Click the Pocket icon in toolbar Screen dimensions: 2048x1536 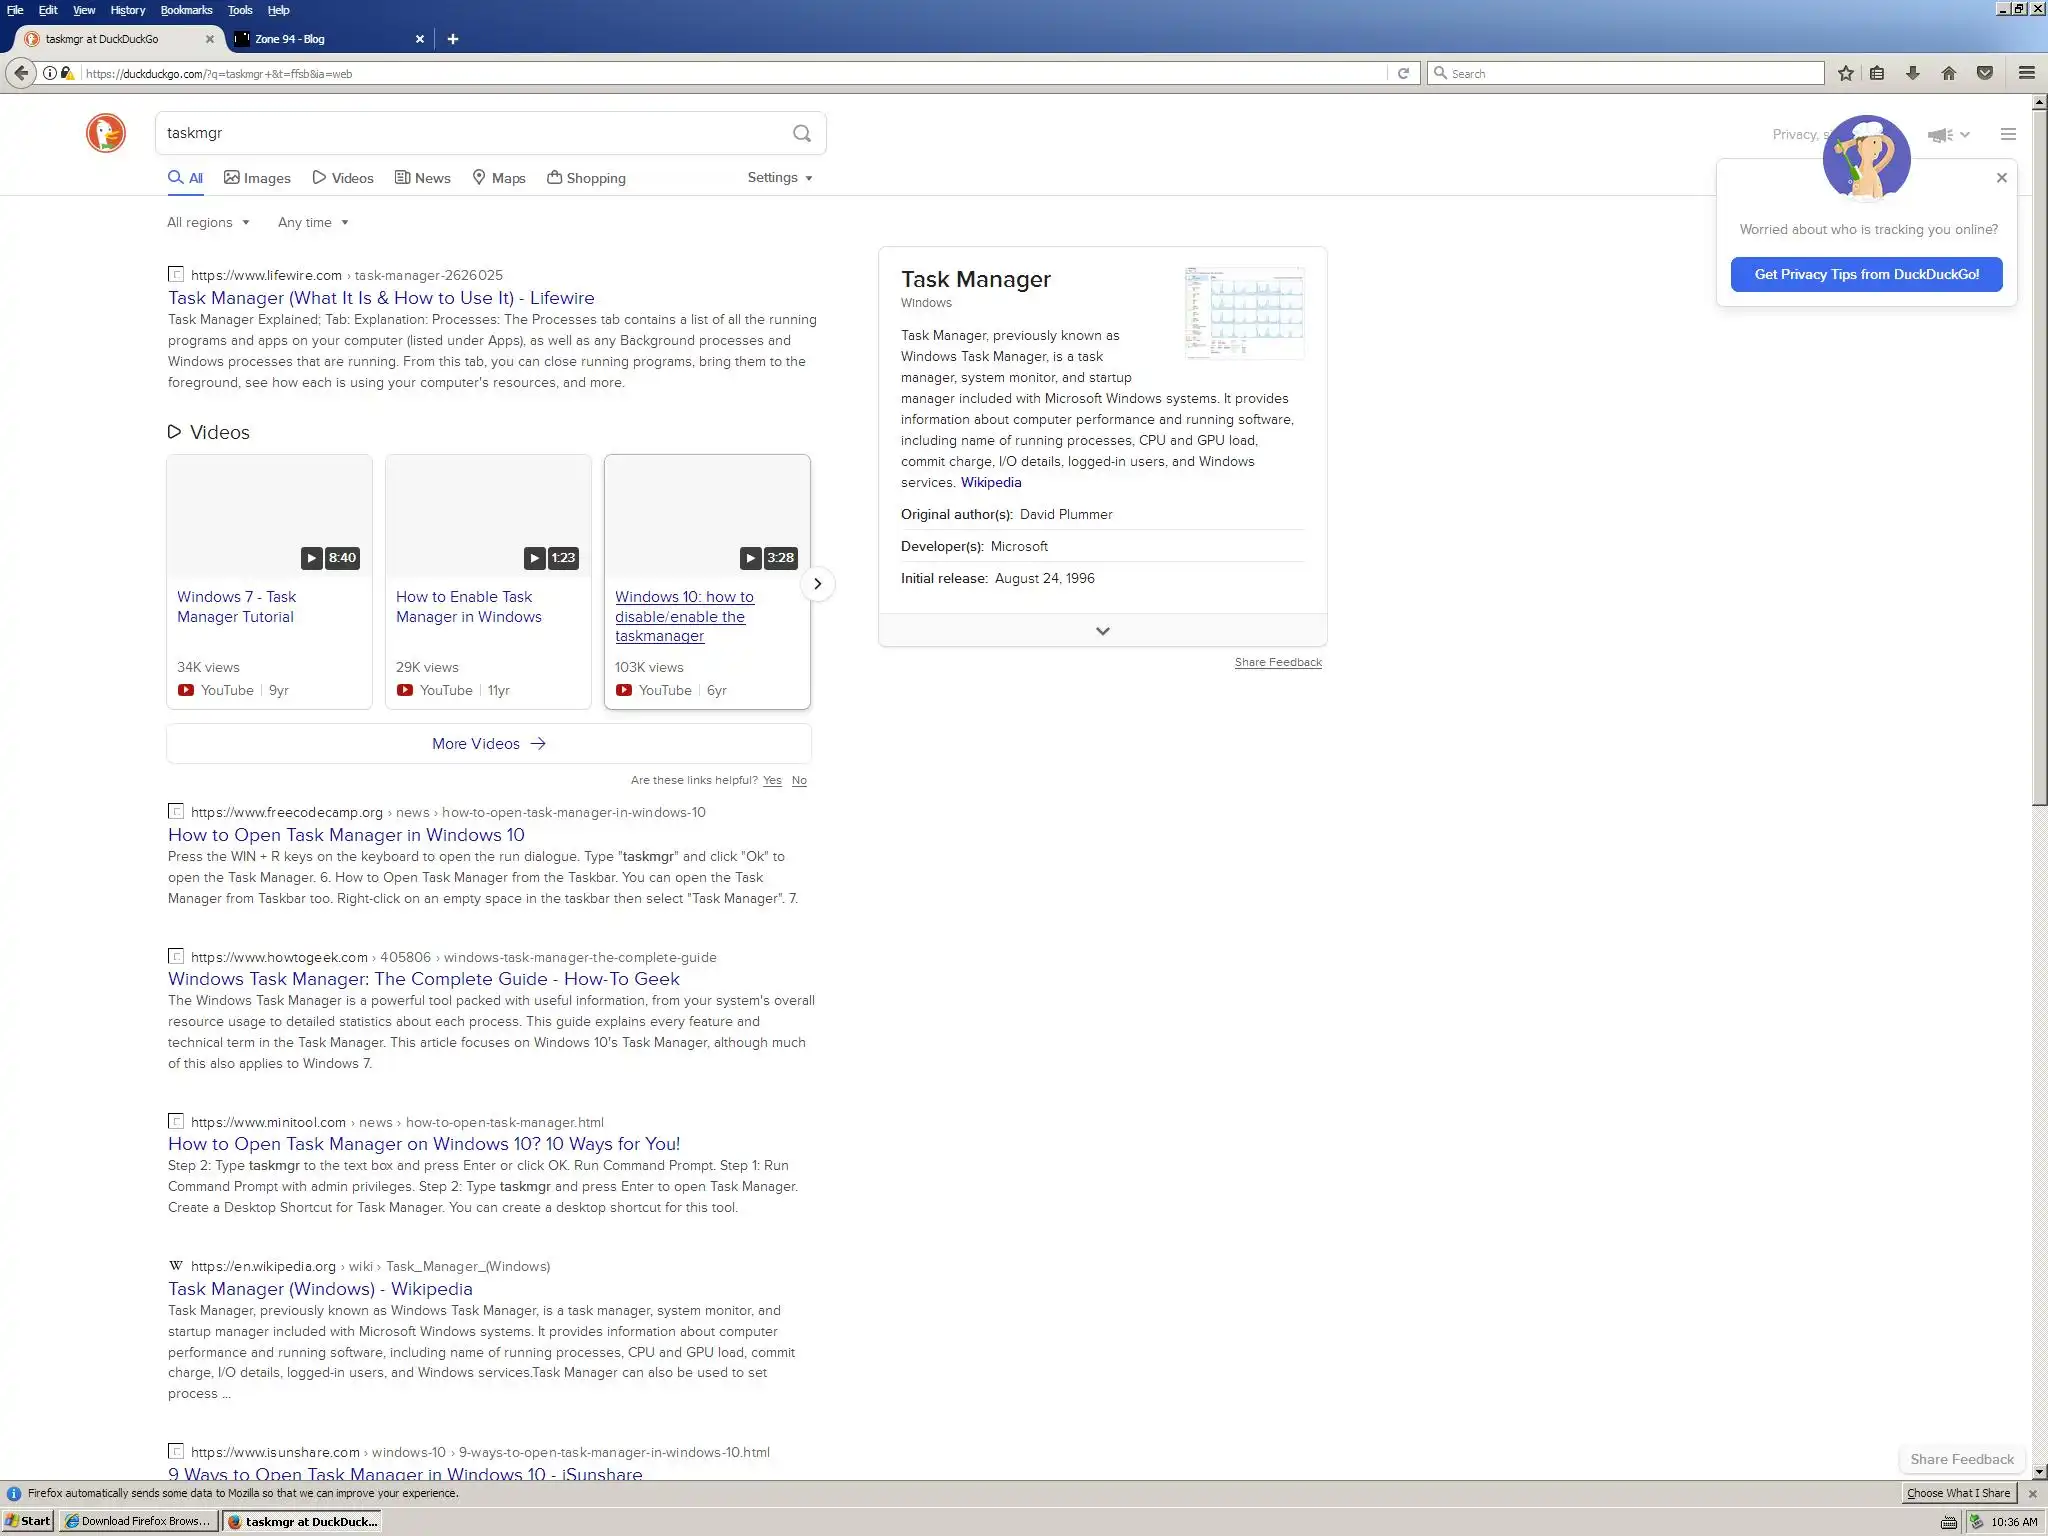pyautogui.click(x=1985, y=73)
